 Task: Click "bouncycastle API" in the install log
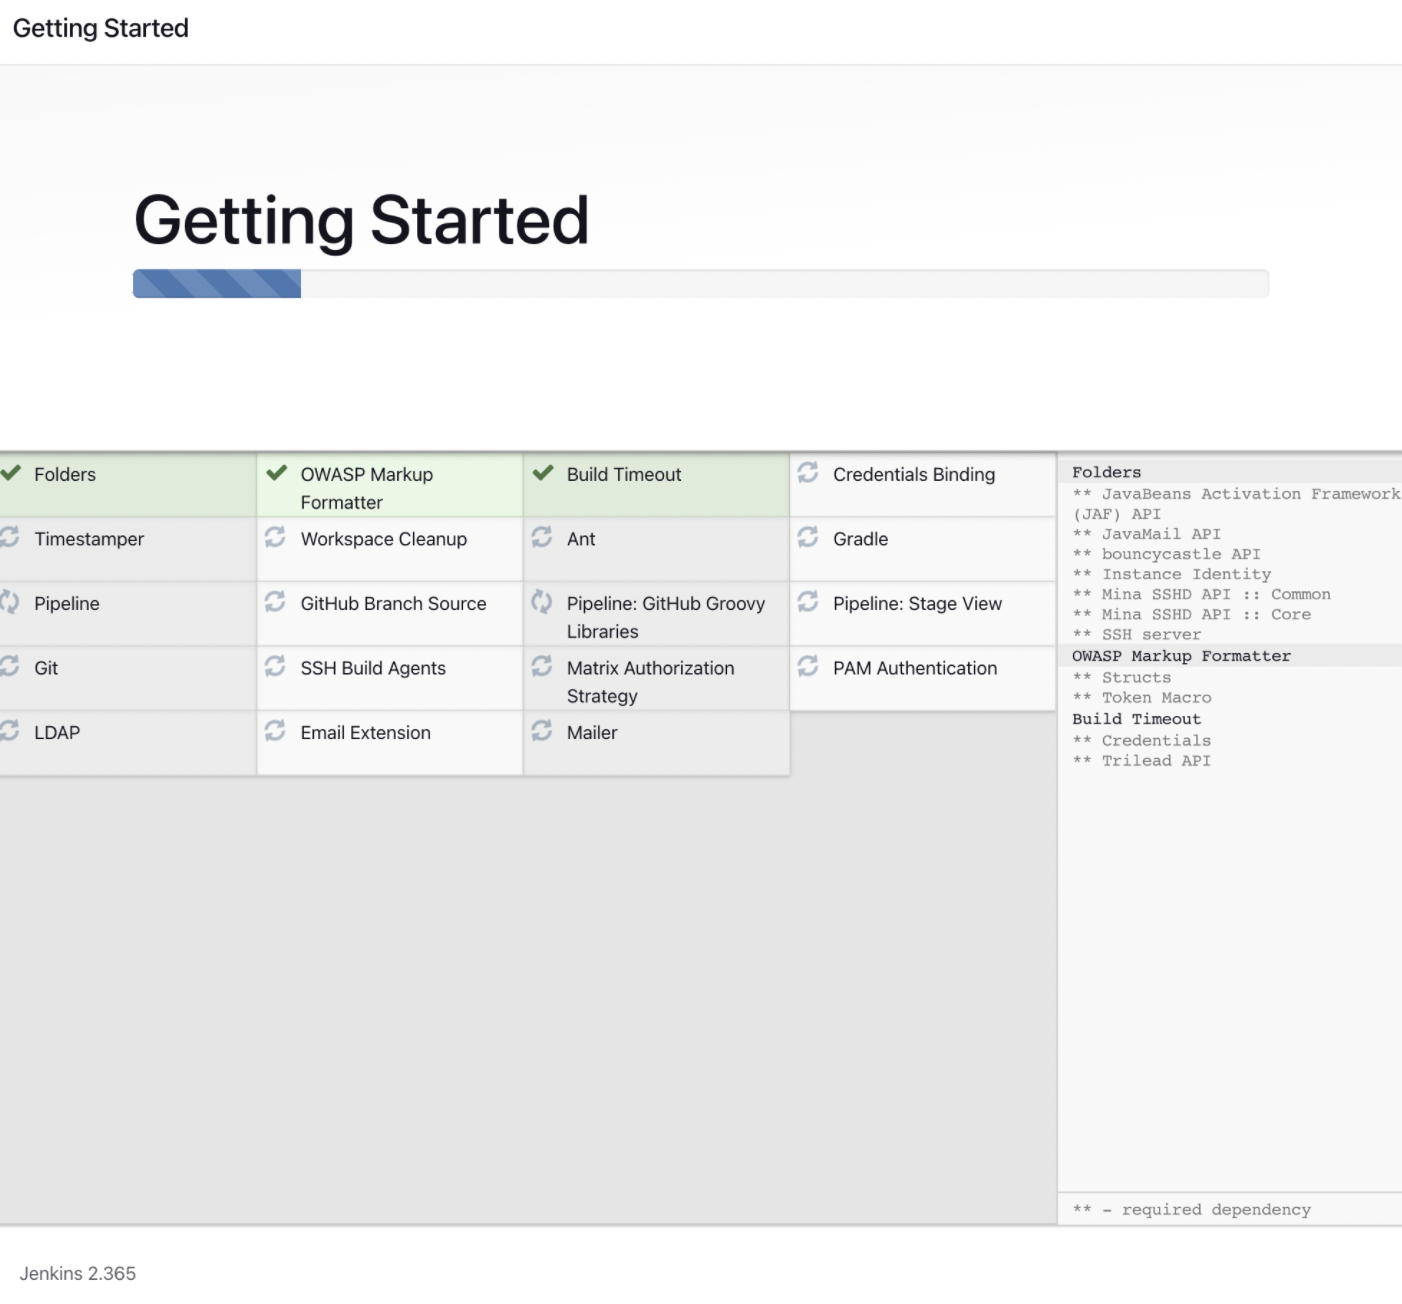click(x=1181, y=554)
